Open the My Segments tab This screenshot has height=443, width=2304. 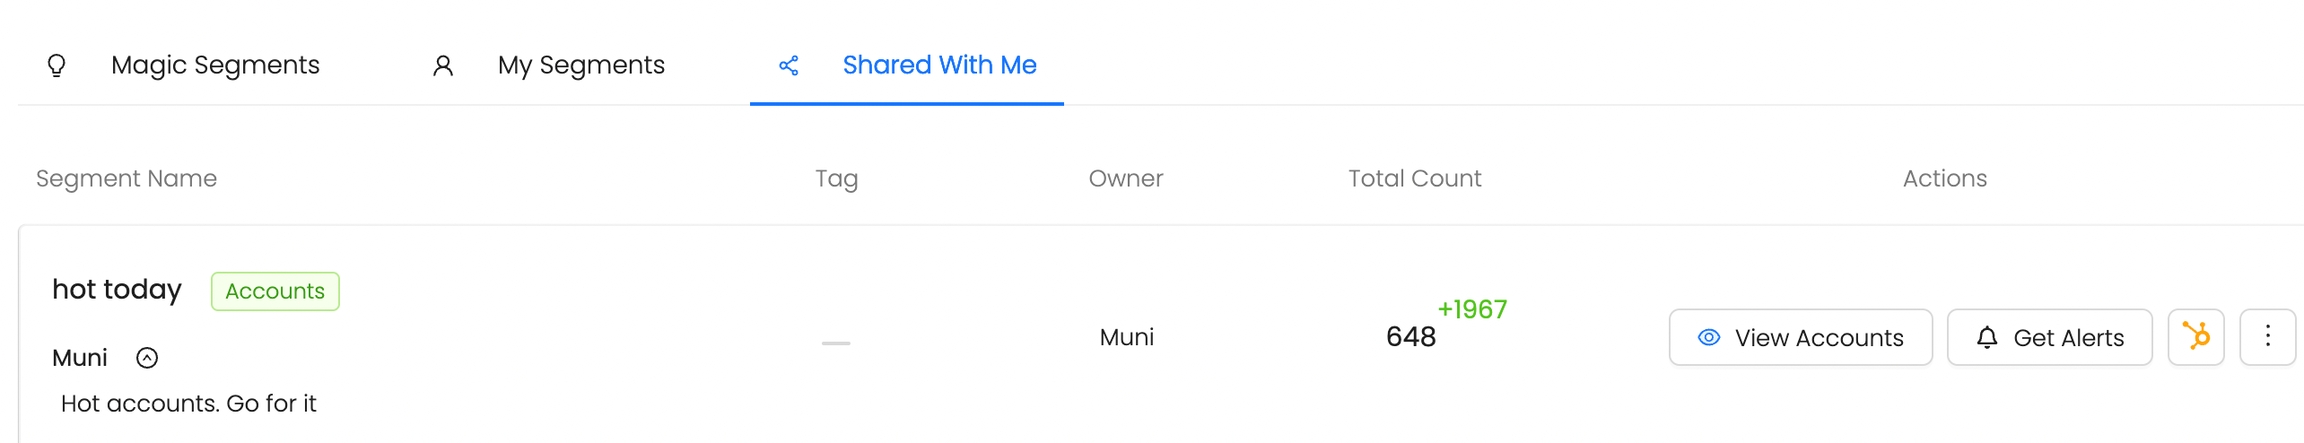click(x=580, y=65)
